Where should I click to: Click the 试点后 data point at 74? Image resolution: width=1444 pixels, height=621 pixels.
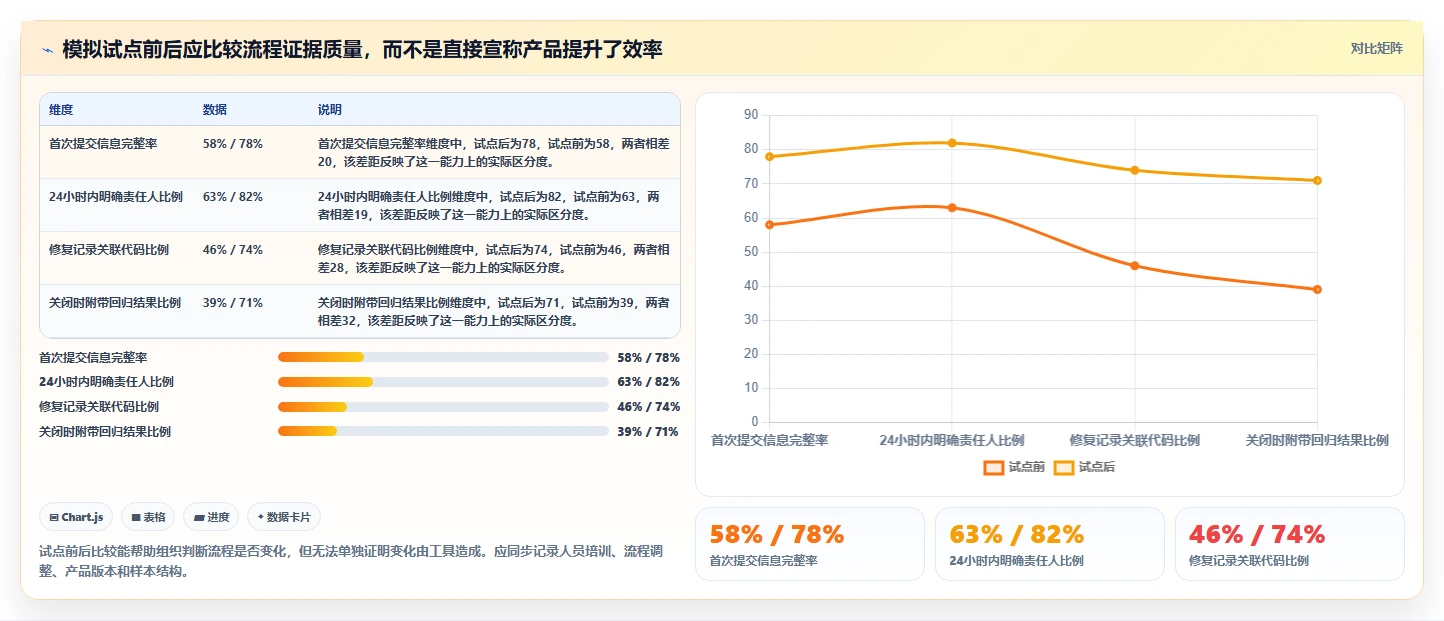pyautogui.click(x=1134, y=170)
